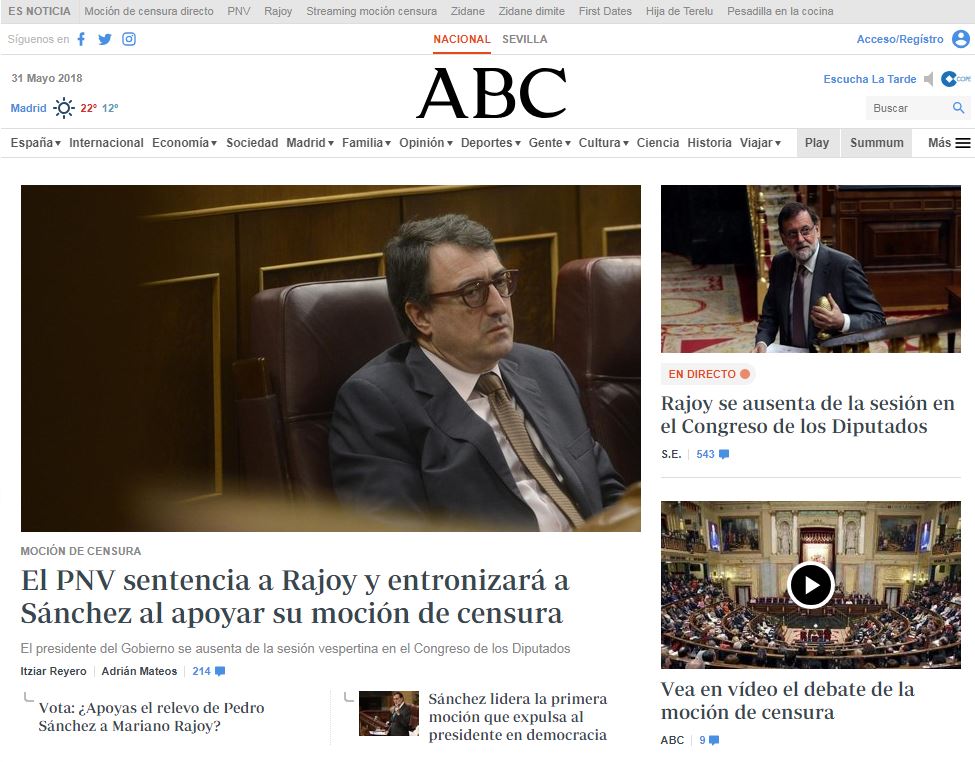Click the EN DIRECTO live badge
Screen dimensions: 975x762
tap(708, 374)
